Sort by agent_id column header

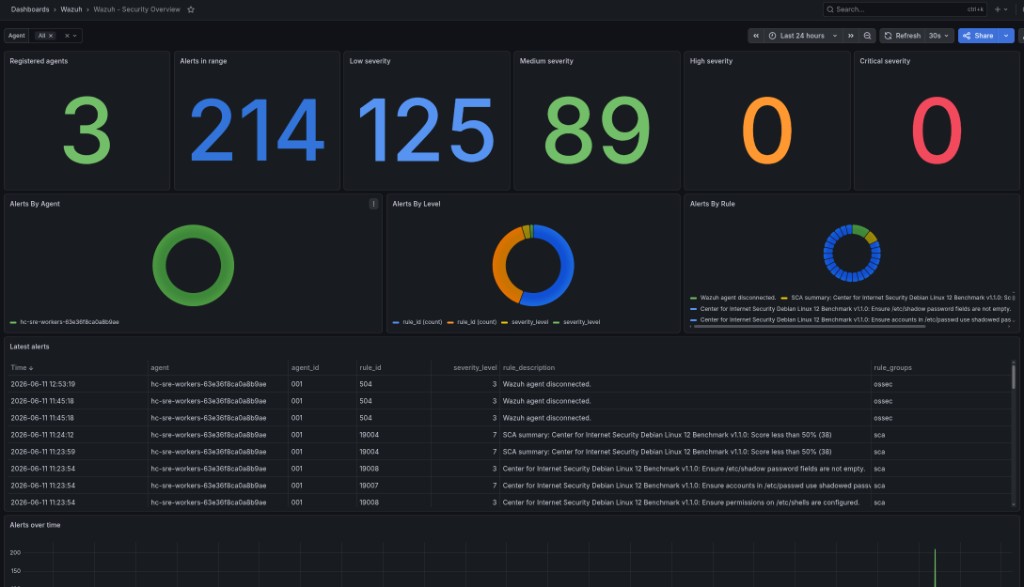pyautogui.click(x=305, y=368)
